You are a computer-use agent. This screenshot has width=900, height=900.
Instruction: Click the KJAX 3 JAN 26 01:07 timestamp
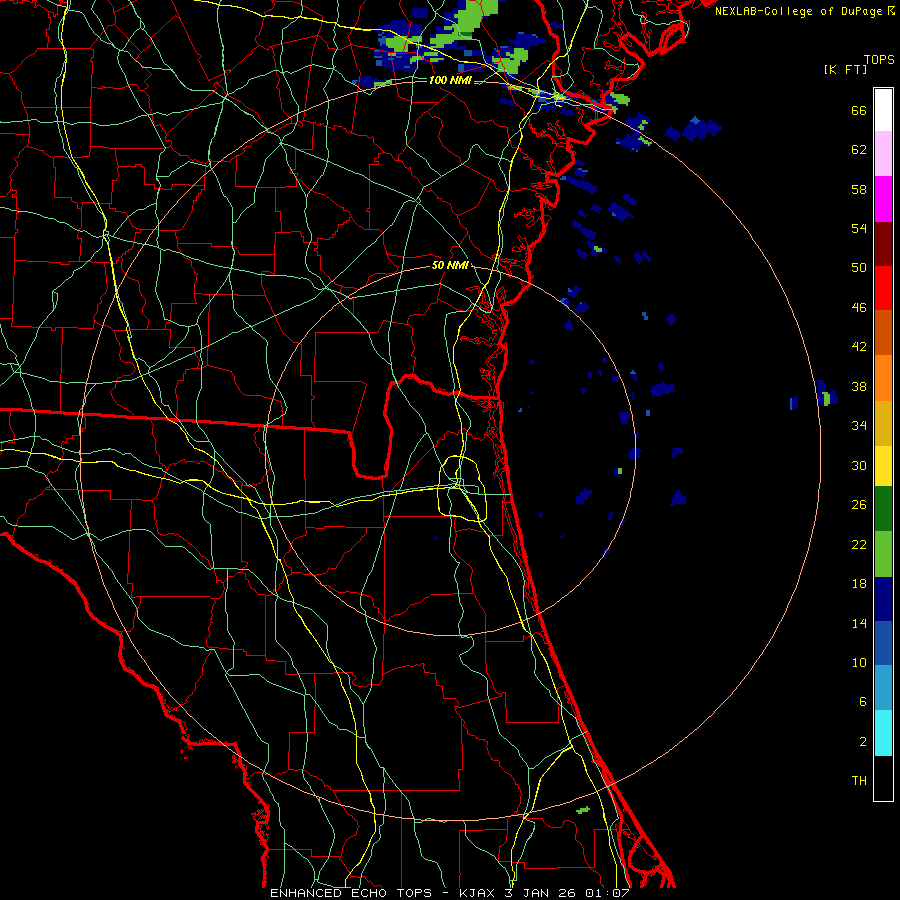point(544,893)
